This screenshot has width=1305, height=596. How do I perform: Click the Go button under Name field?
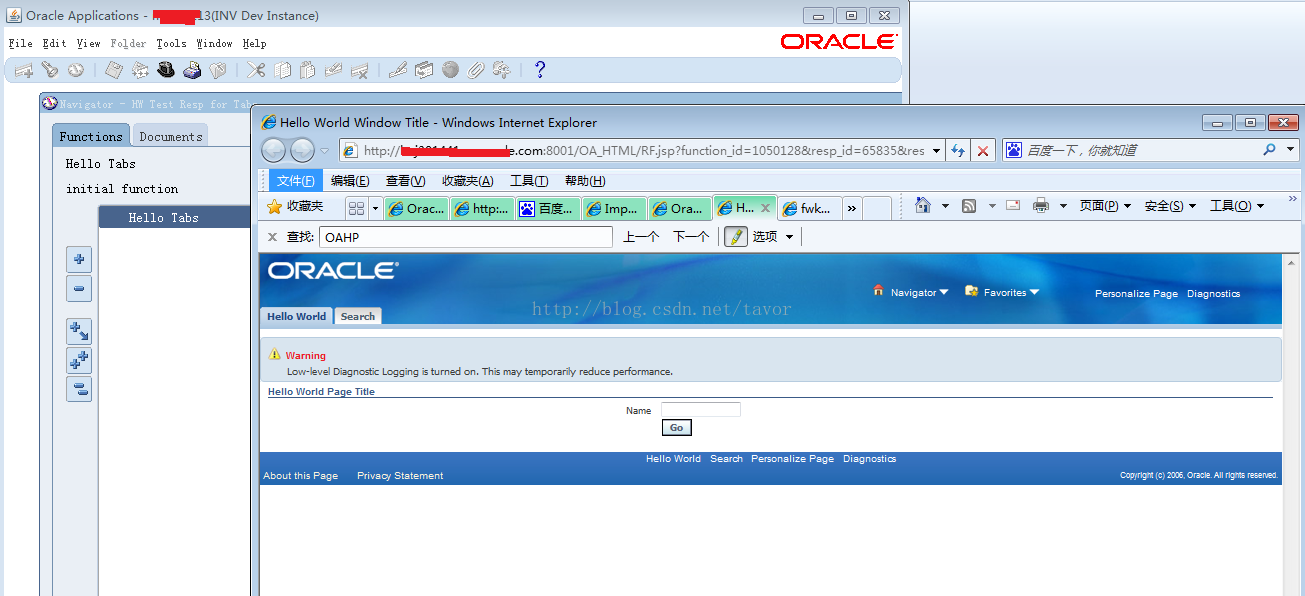pos(676,427)
